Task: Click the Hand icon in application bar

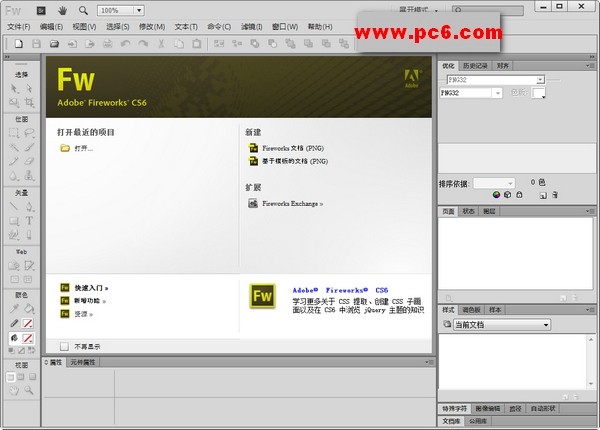Action: (62, 11)
